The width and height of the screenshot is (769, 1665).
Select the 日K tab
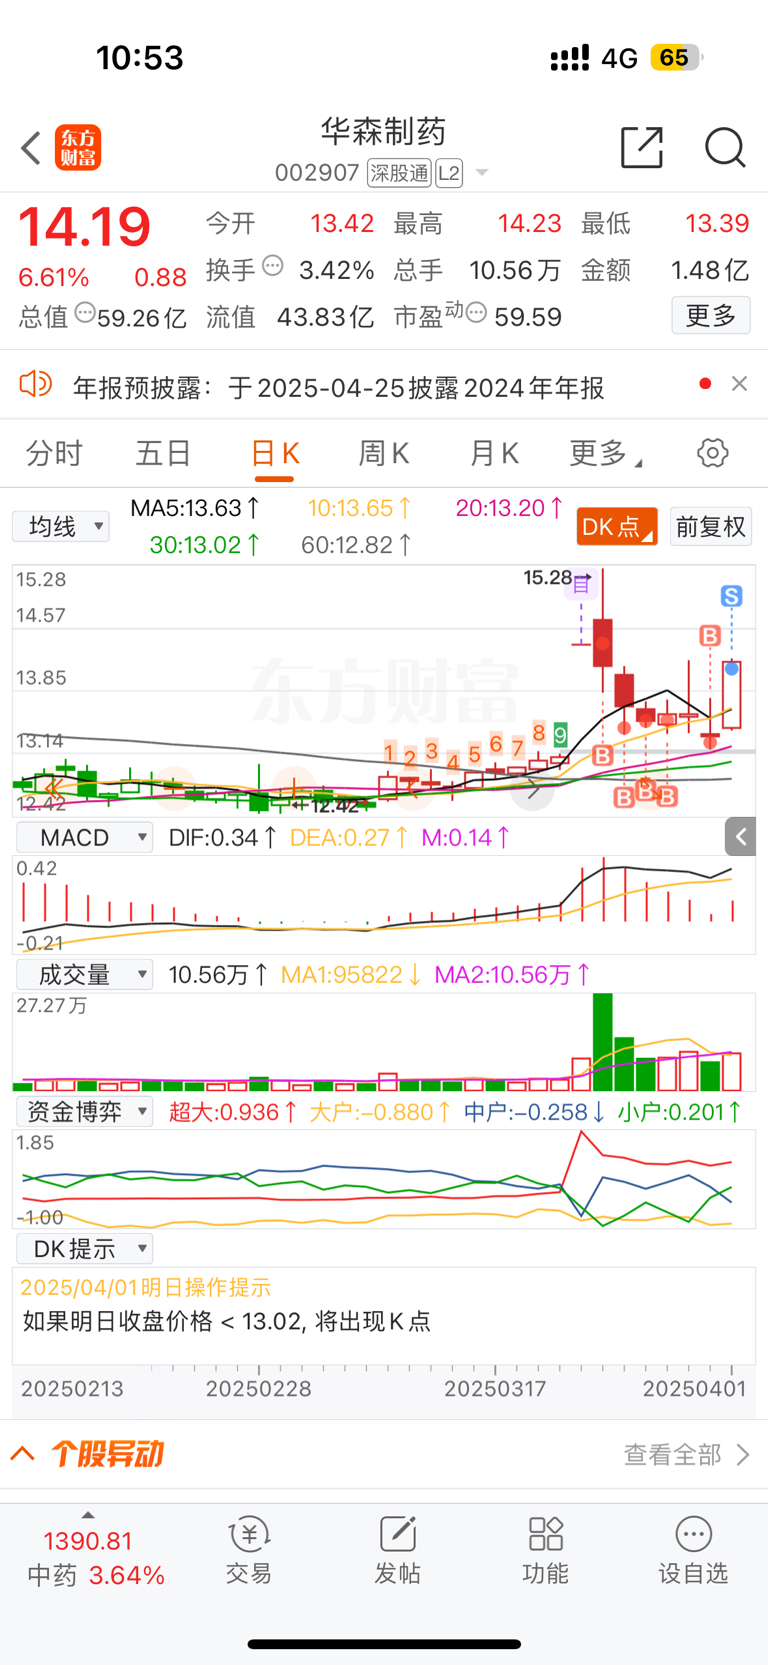[x=274, y=453]
